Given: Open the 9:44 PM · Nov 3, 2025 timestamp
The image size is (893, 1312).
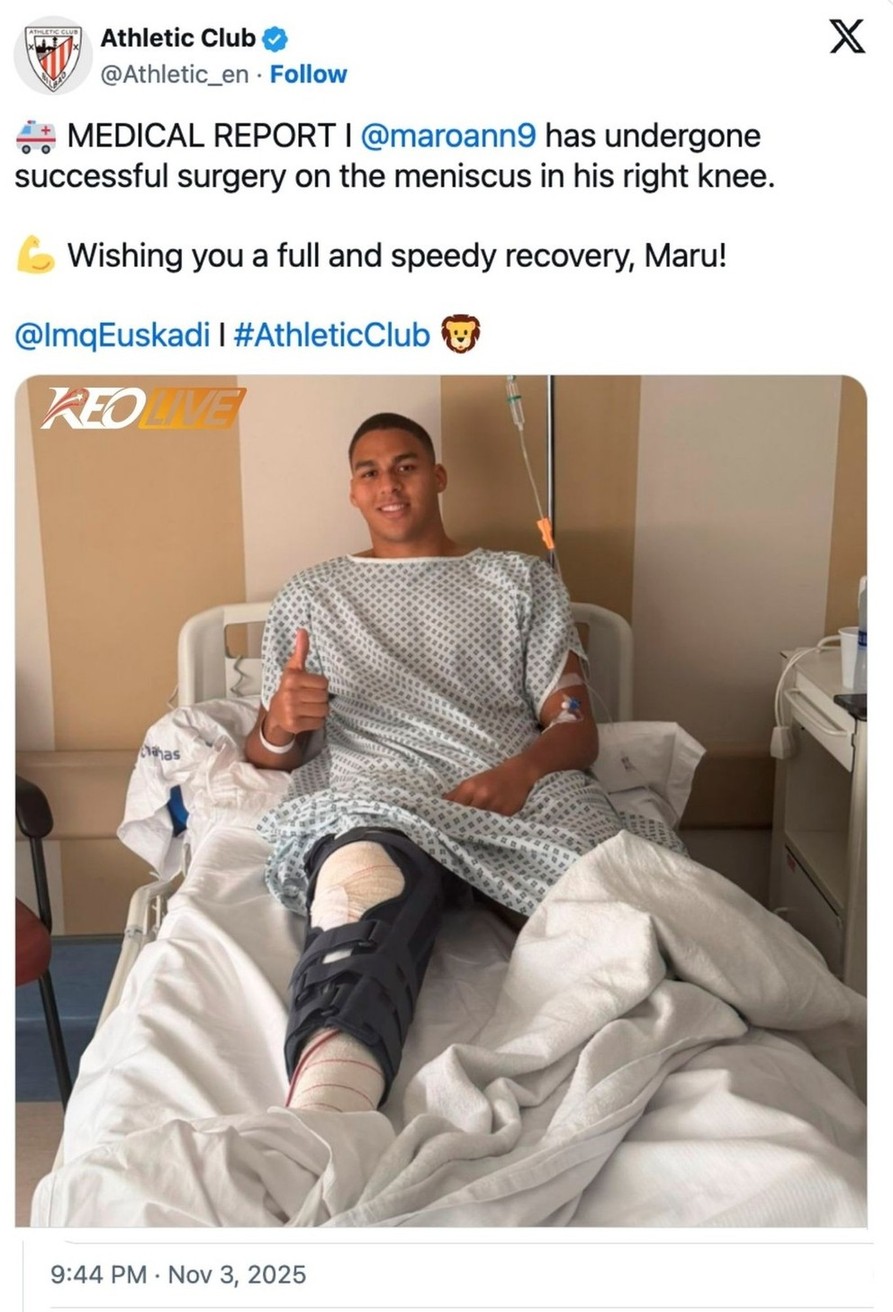Looking at the screenshot, I should tap(178, 1275).
